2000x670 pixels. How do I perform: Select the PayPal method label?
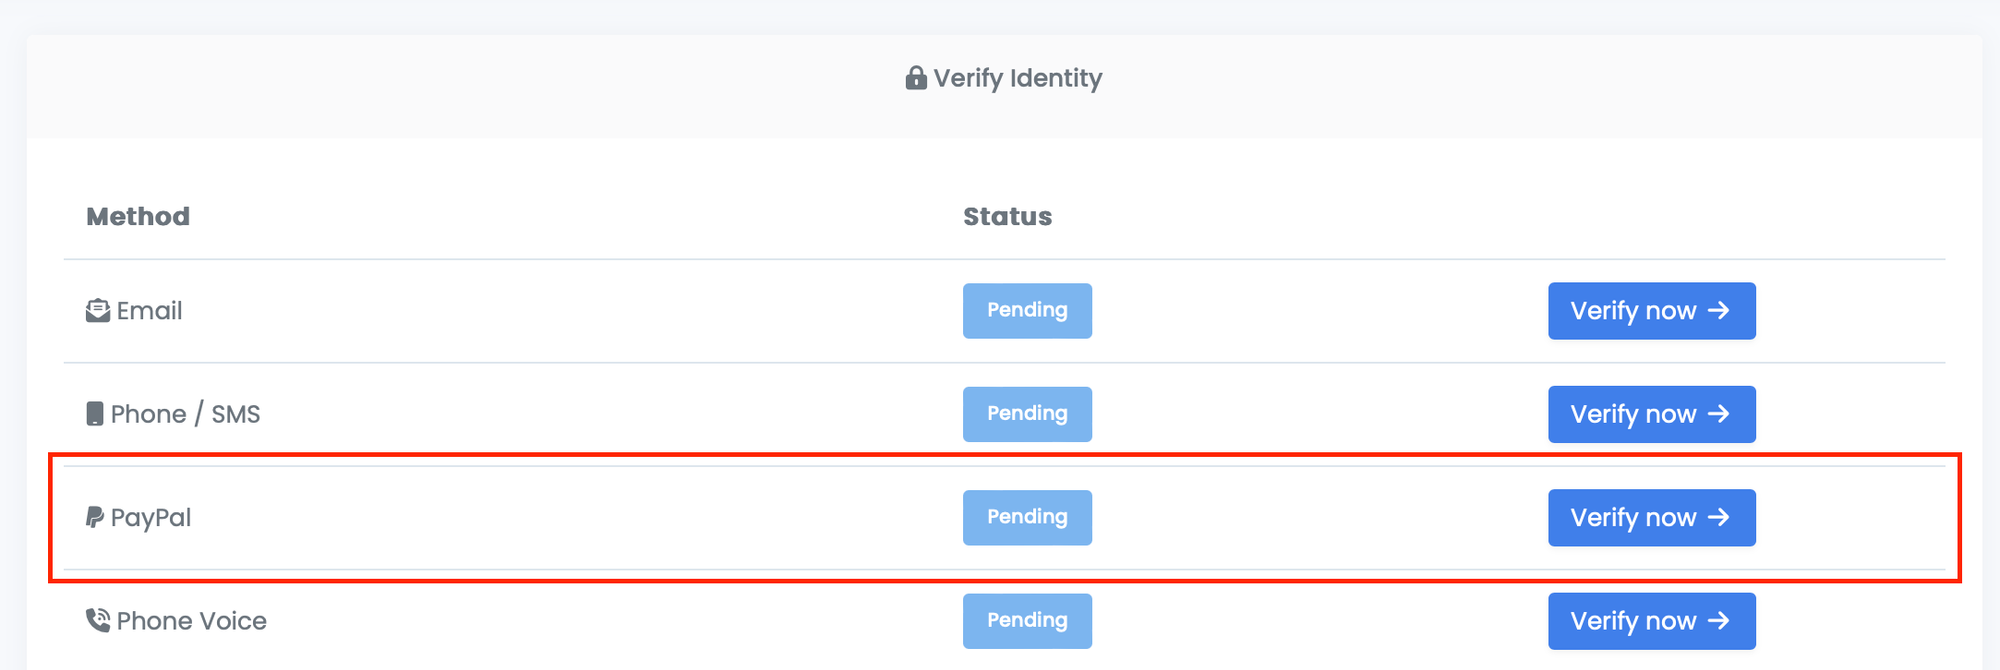[x=151, y=518]
